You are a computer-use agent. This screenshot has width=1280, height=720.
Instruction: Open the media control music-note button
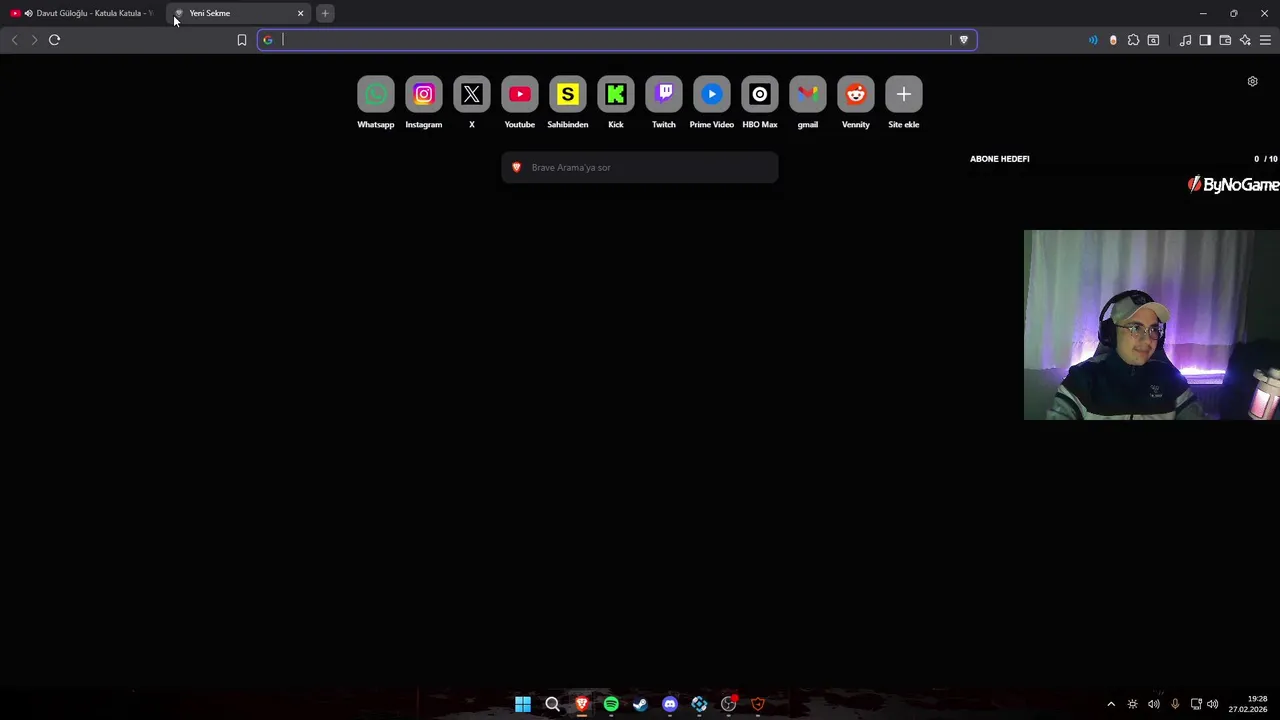point(1185,40)
